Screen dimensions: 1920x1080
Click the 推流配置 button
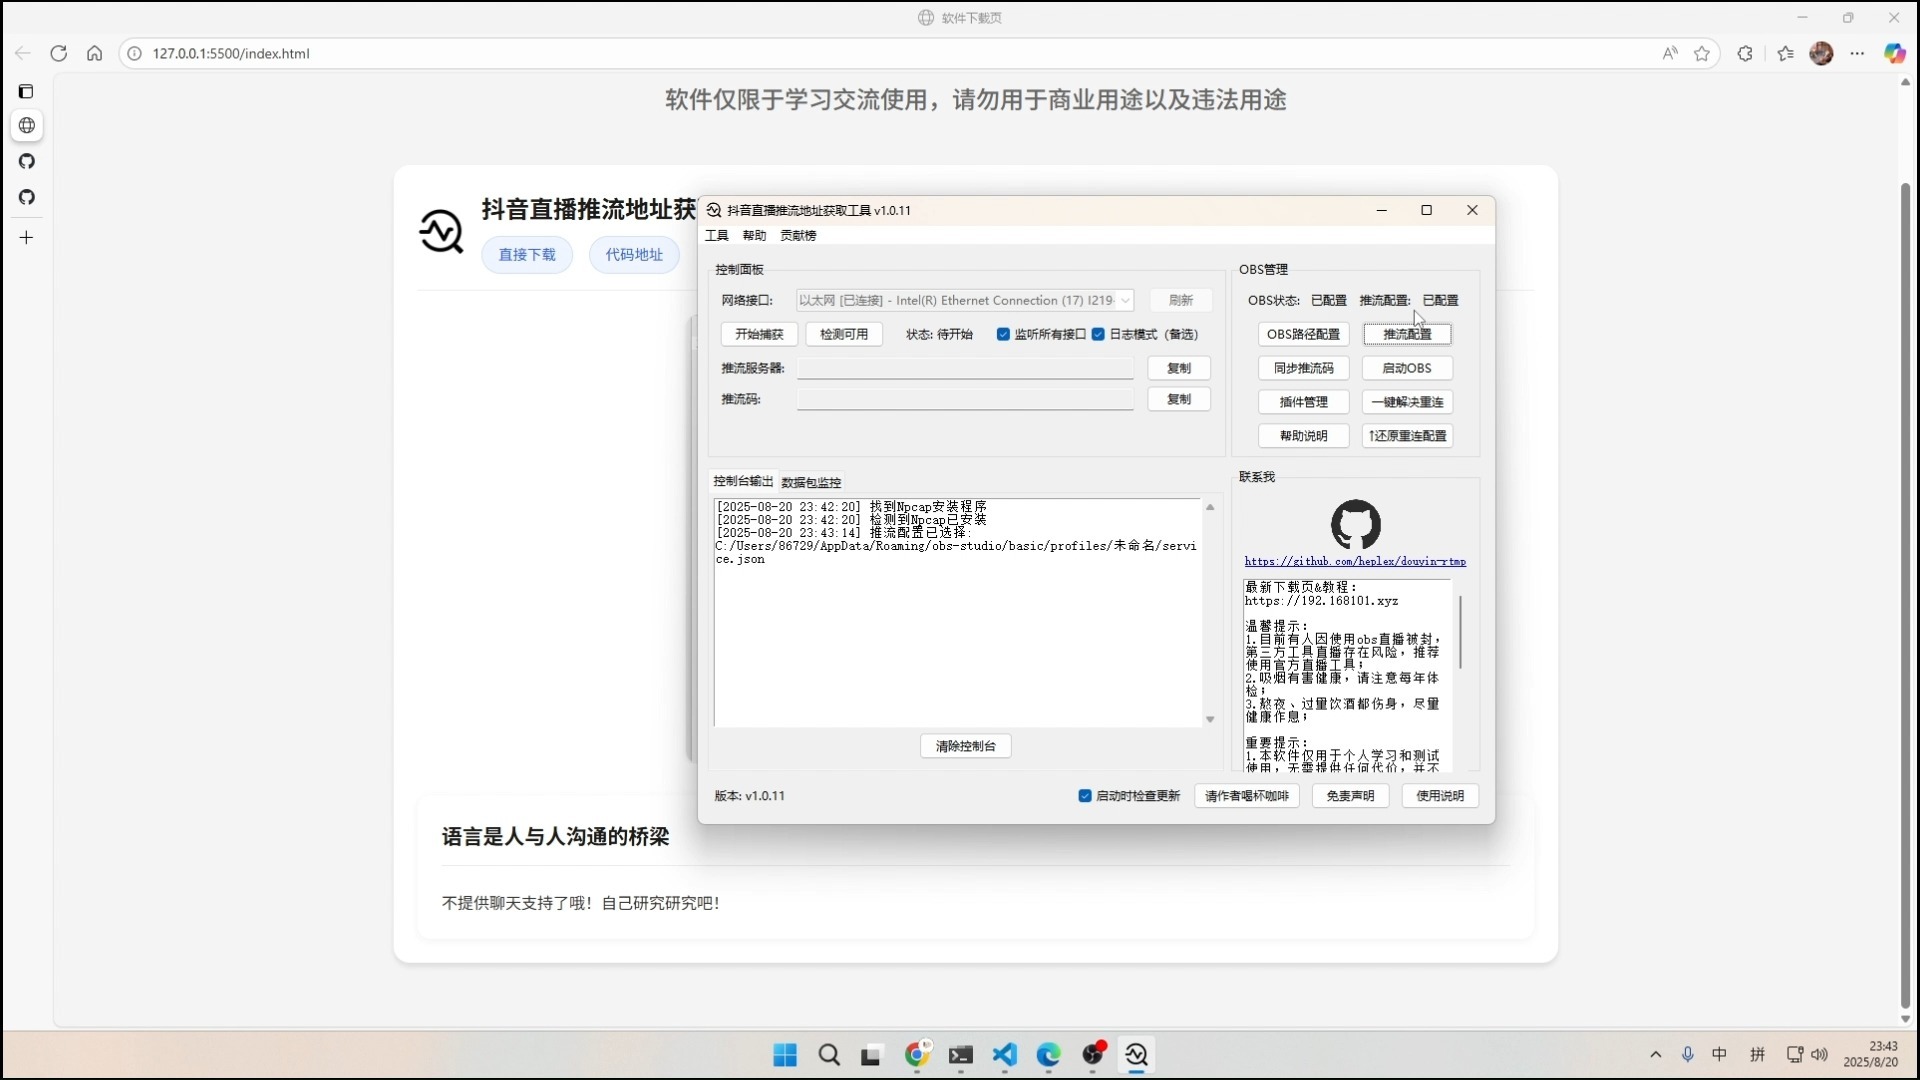point(1407,334)
